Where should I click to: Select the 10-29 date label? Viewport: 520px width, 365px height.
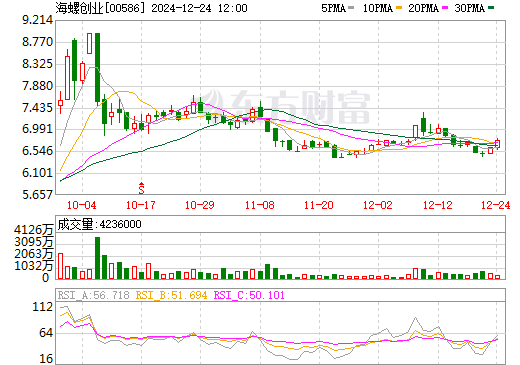pyautogui.click(x=200, y=205)
